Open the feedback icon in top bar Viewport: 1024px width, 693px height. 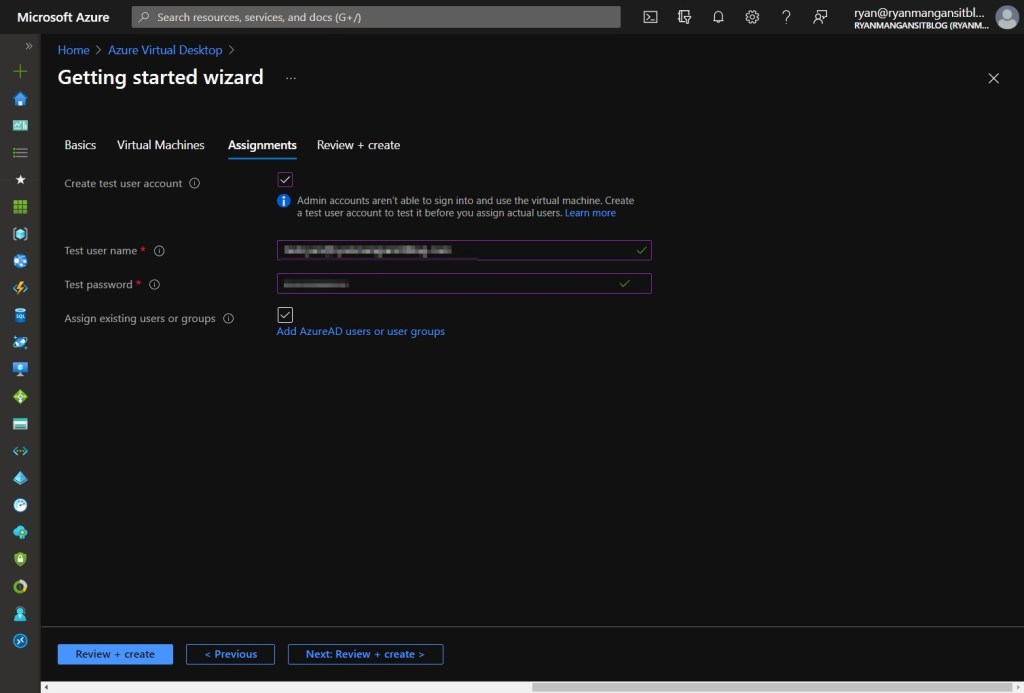coord(820,17)
